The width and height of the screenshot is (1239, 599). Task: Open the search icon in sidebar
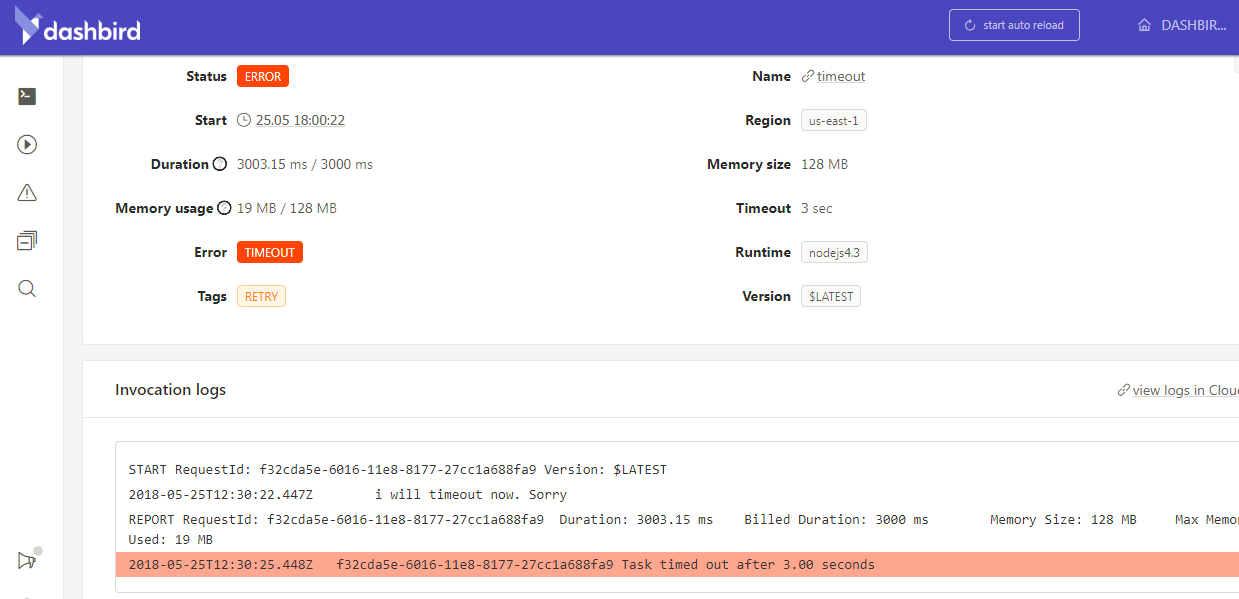[26, 288]
